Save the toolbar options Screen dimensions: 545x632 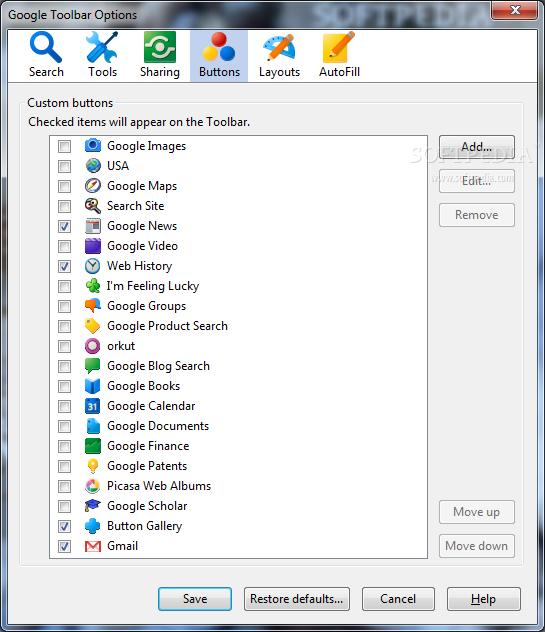pos(195,599)
